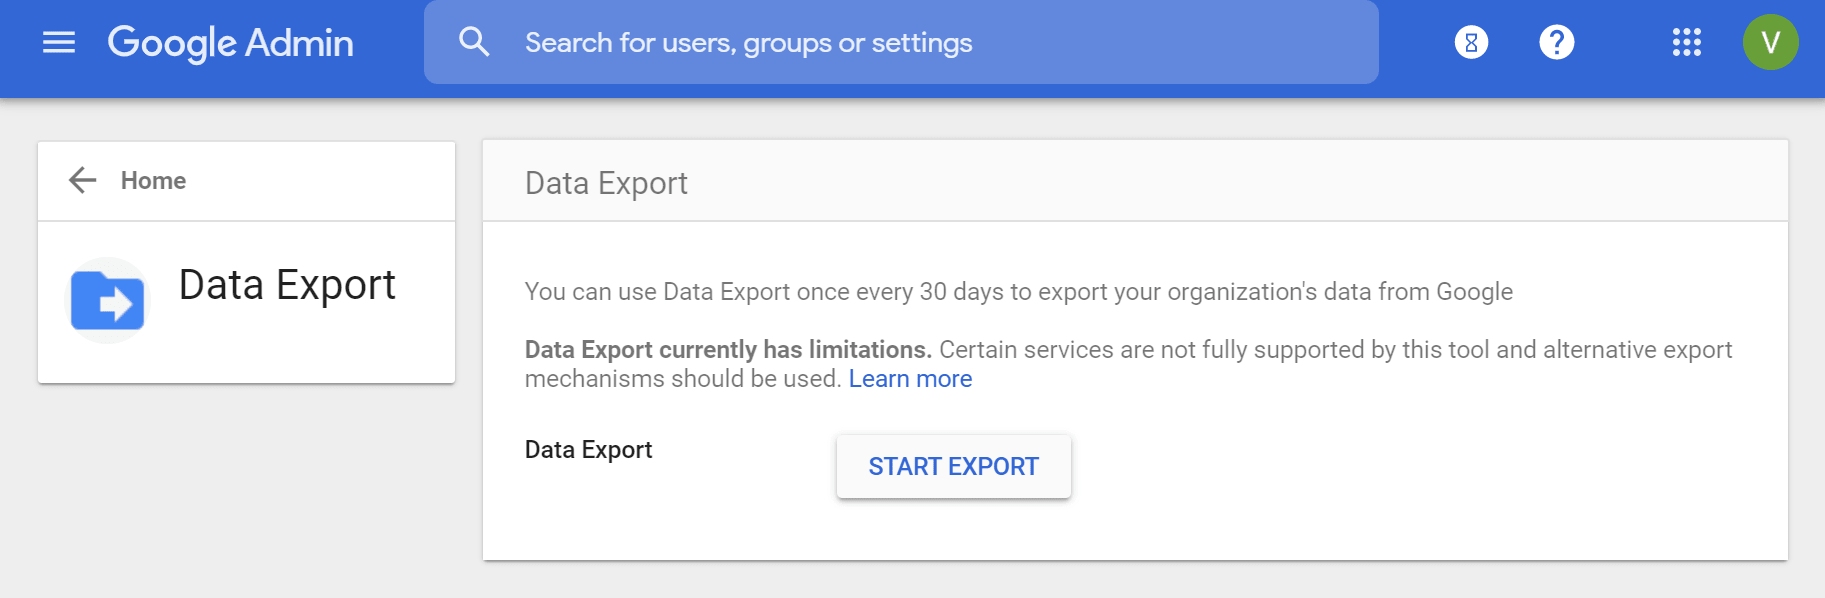Open the main menu hamburger icon
This screenshot has width=1825, height=598.
(x=59, y=42)
